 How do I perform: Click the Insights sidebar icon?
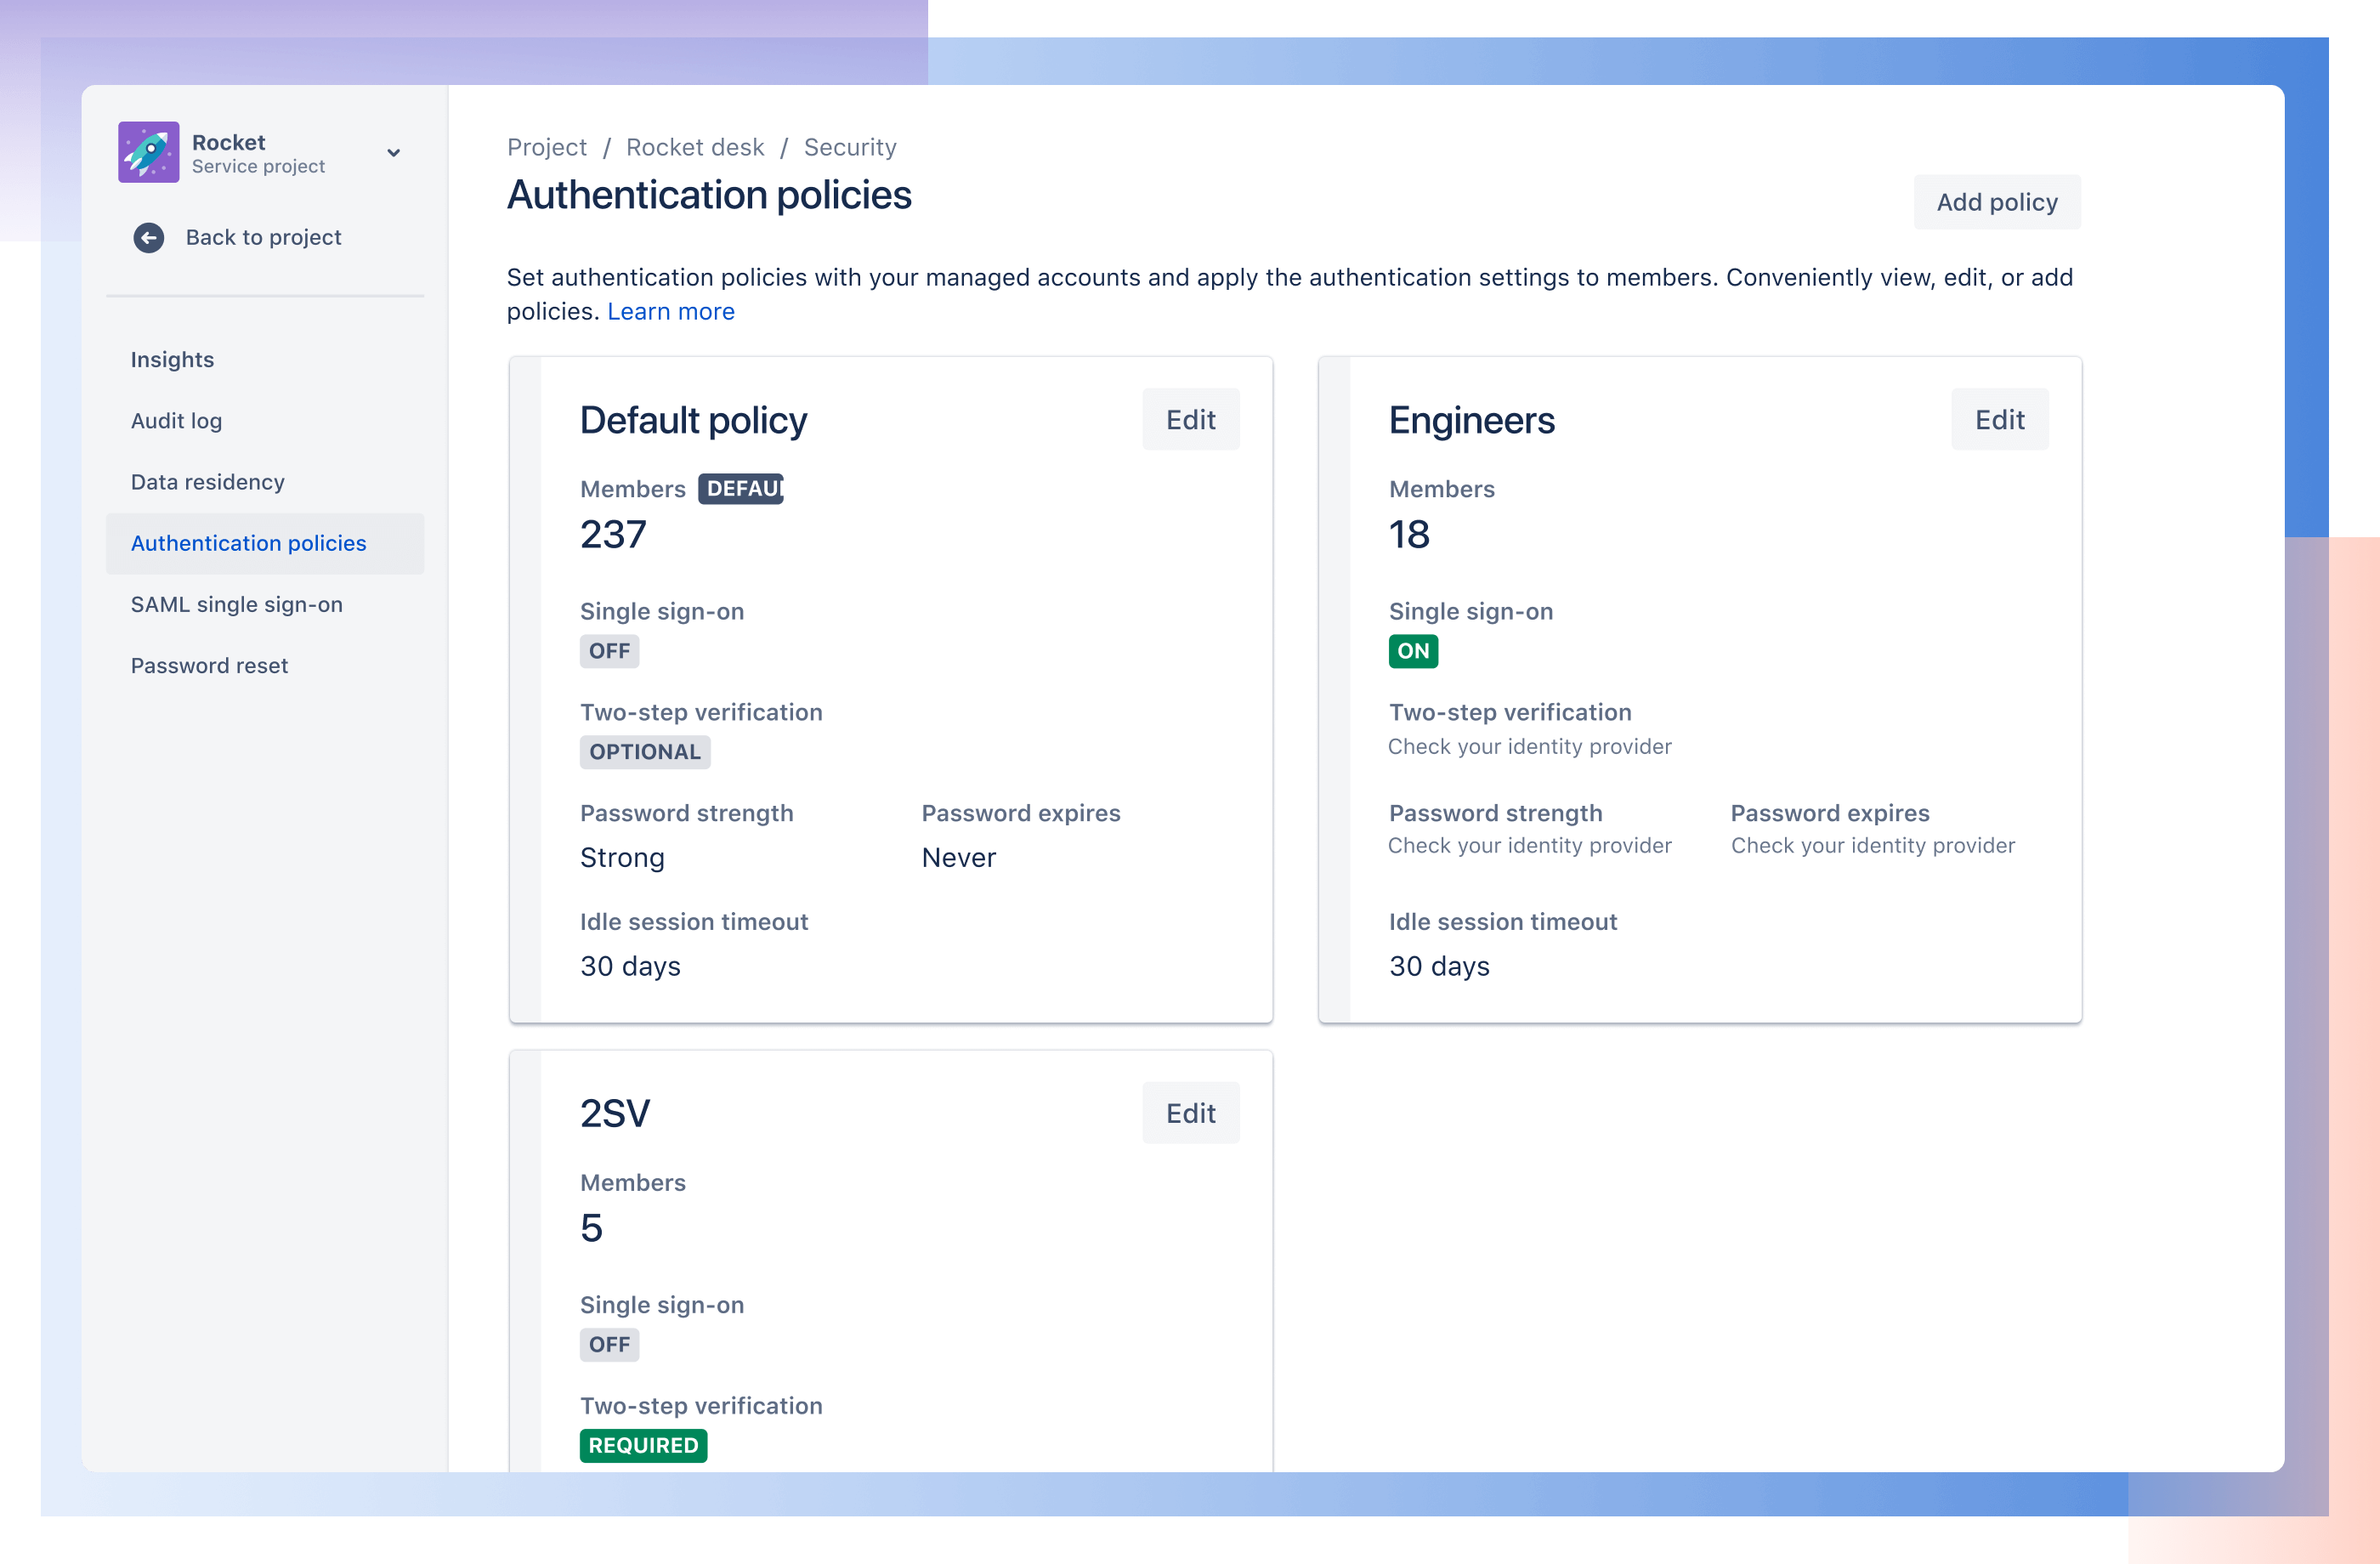(x=173, y=360)
